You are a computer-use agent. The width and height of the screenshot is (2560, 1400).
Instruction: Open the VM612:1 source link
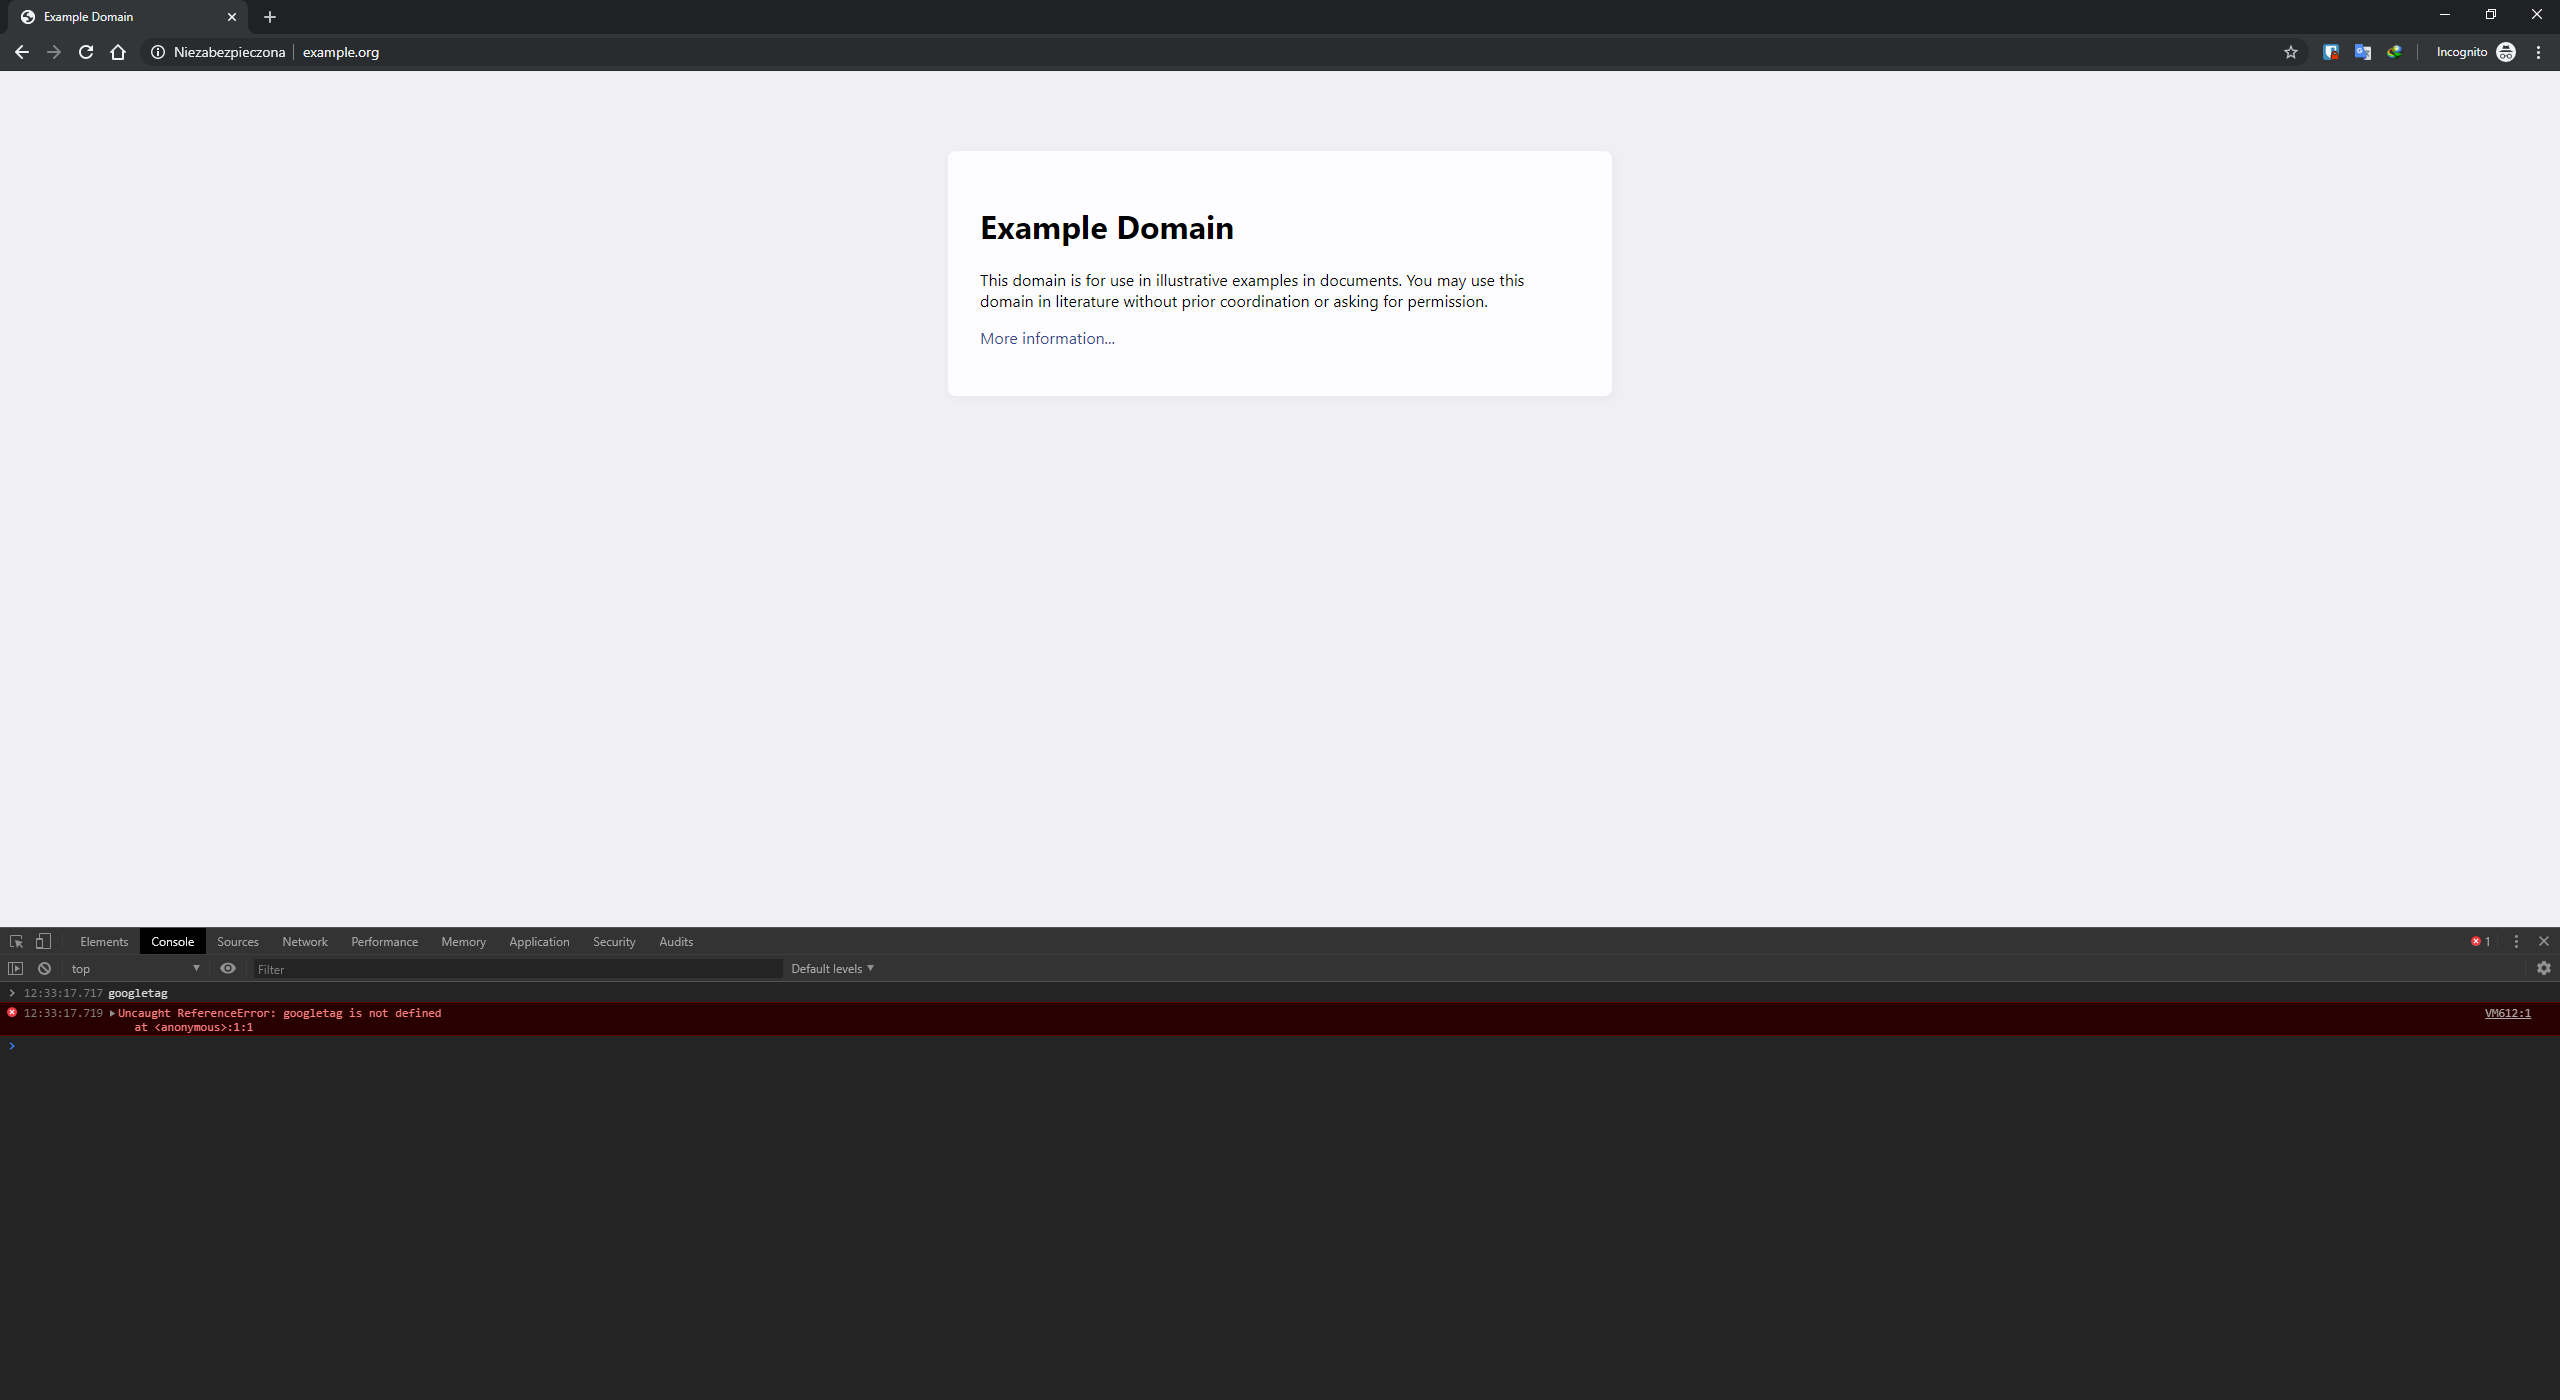point(2507,1013)
